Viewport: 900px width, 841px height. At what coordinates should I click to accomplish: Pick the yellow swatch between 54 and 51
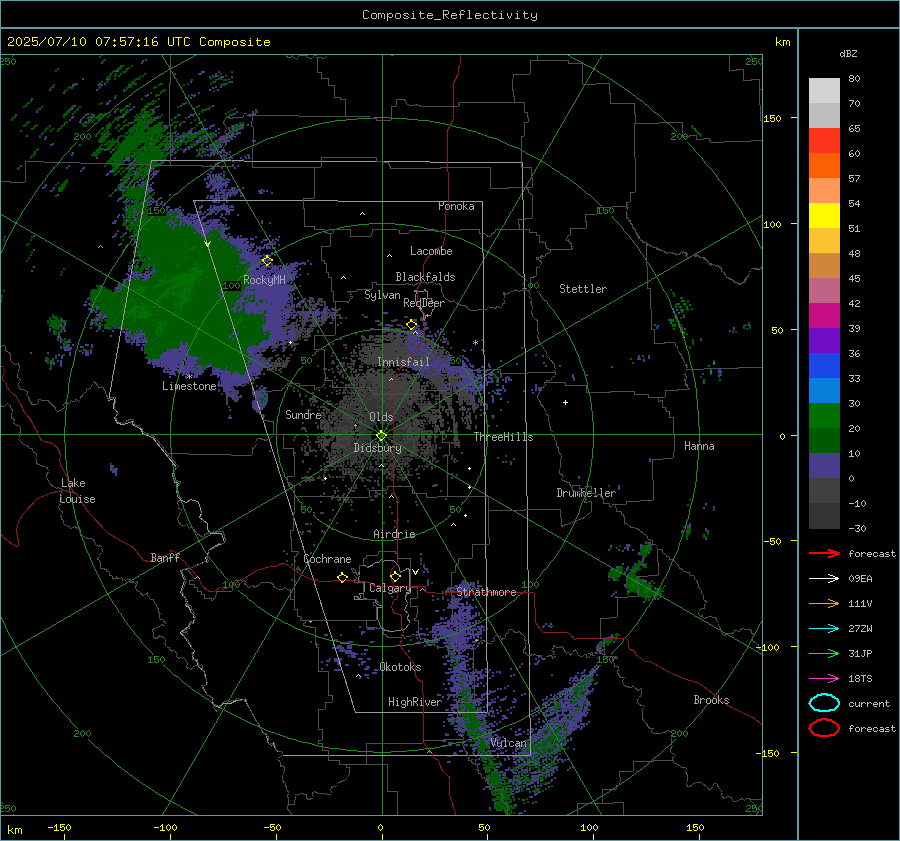[x=824, y=216]
